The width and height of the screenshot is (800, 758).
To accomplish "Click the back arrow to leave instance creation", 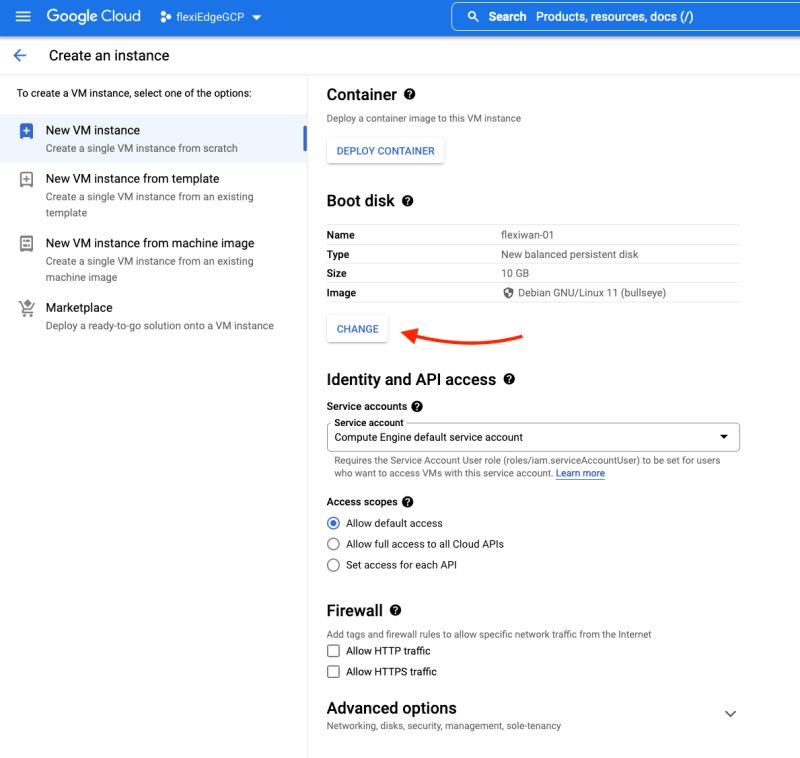I will [20, 56].
